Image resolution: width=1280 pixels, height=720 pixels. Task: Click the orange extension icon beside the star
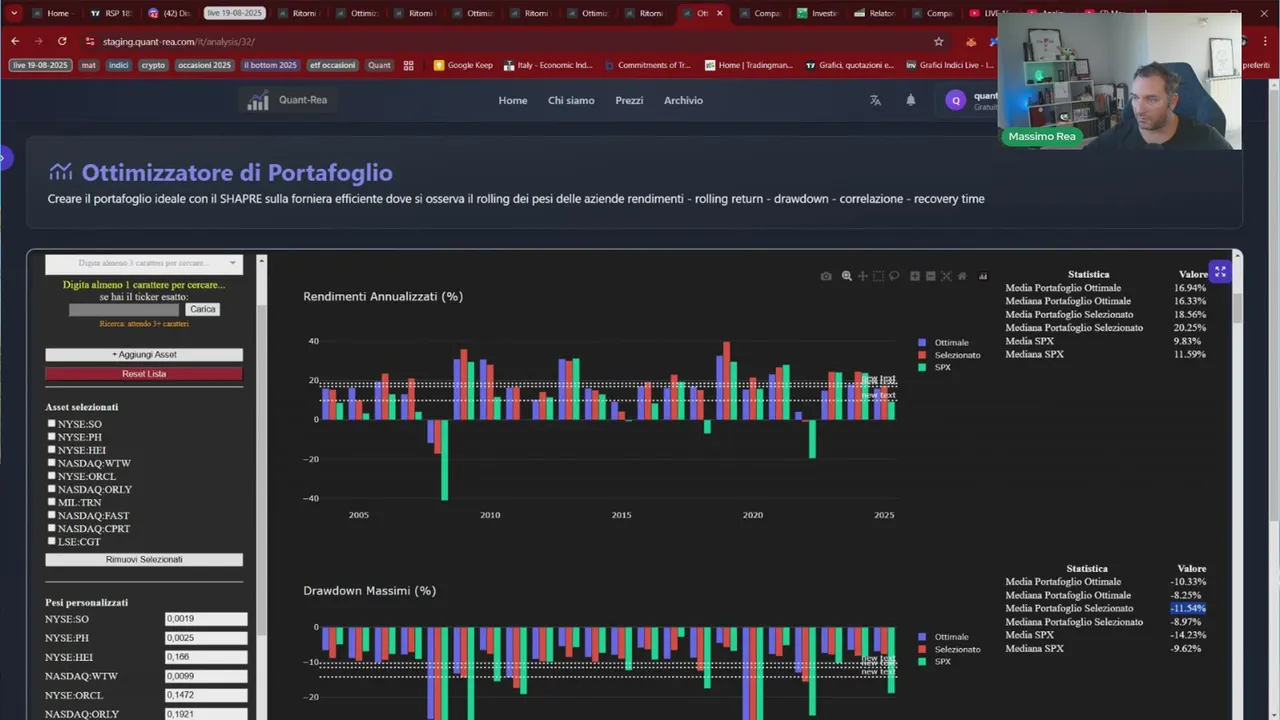(970, 41)
